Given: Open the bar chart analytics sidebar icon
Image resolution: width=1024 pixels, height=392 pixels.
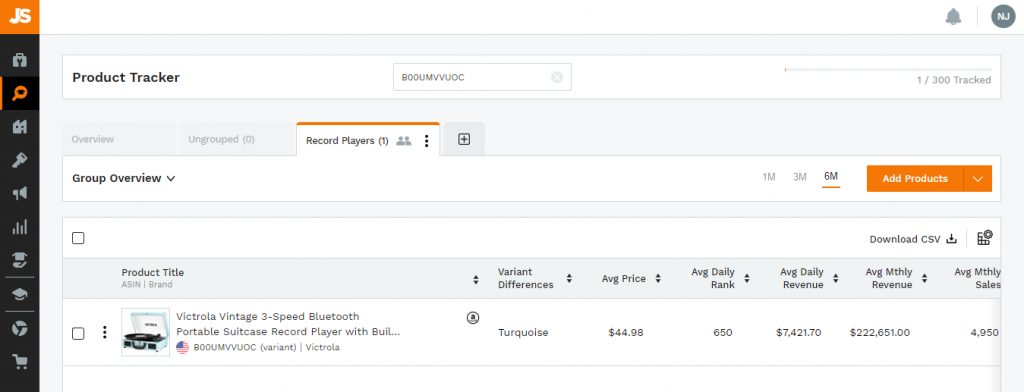Looking at the screenshot, I should click(20, 227).
